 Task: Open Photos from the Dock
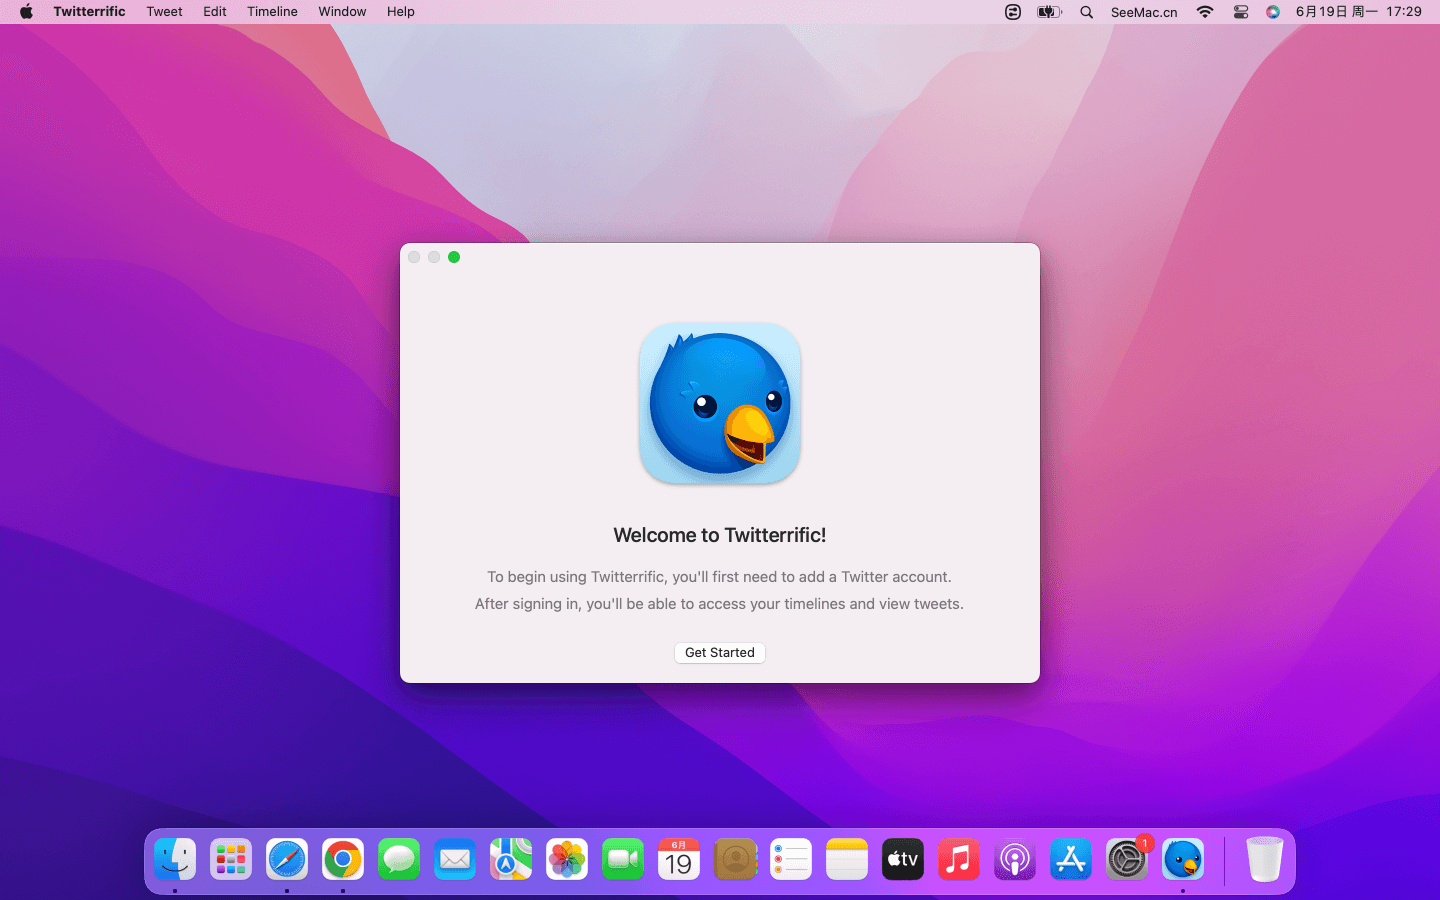(567, 859)
